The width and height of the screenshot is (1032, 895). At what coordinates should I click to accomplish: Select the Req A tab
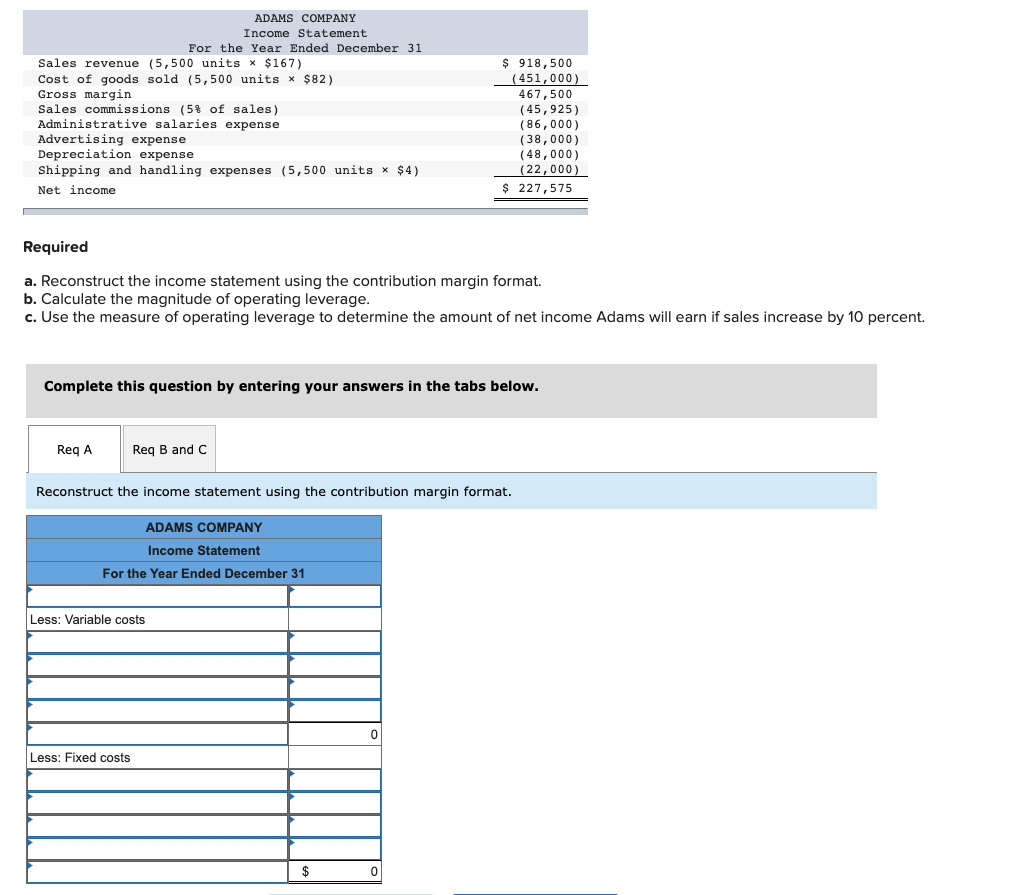coord(73,448)
